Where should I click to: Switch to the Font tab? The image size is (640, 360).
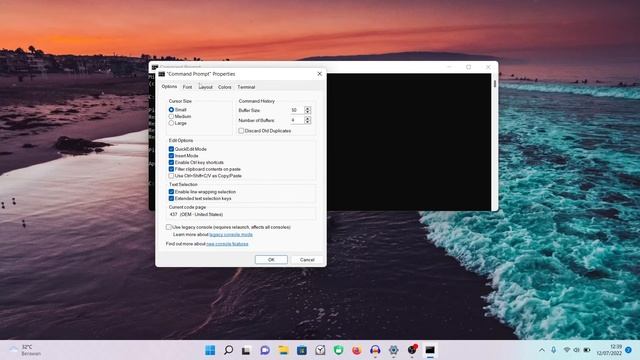[187, 87]
